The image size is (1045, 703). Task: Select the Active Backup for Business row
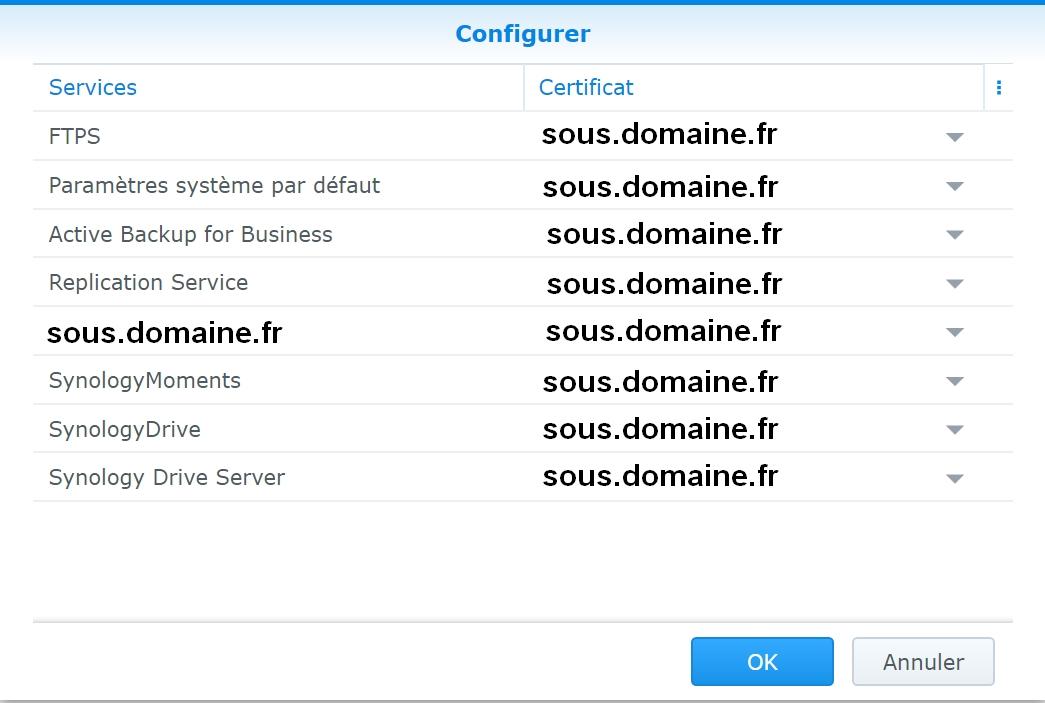pyautogui.click(x=190, y=235)
